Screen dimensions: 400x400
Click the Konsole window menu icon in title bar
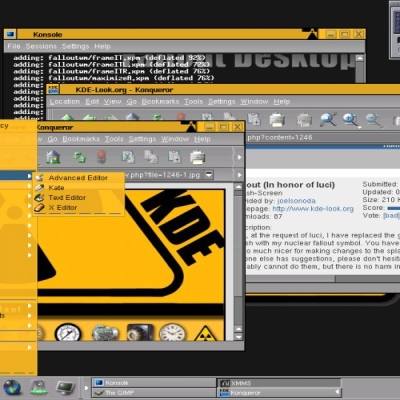(x=10, y=34)
